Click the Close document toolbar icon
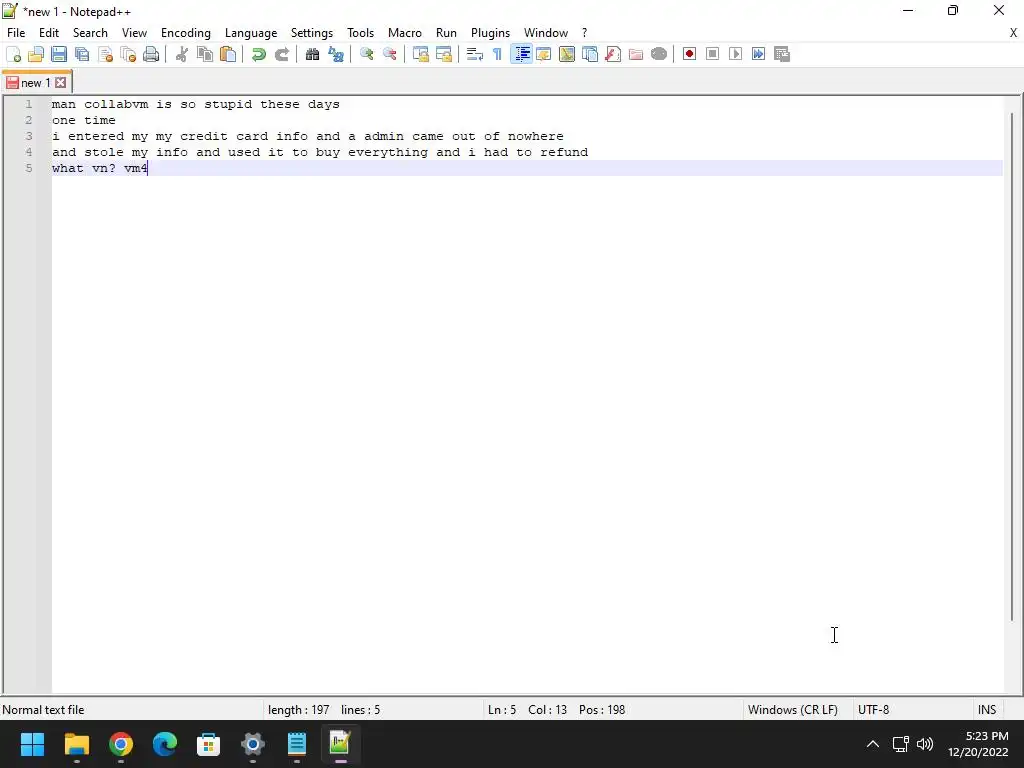 105,54
